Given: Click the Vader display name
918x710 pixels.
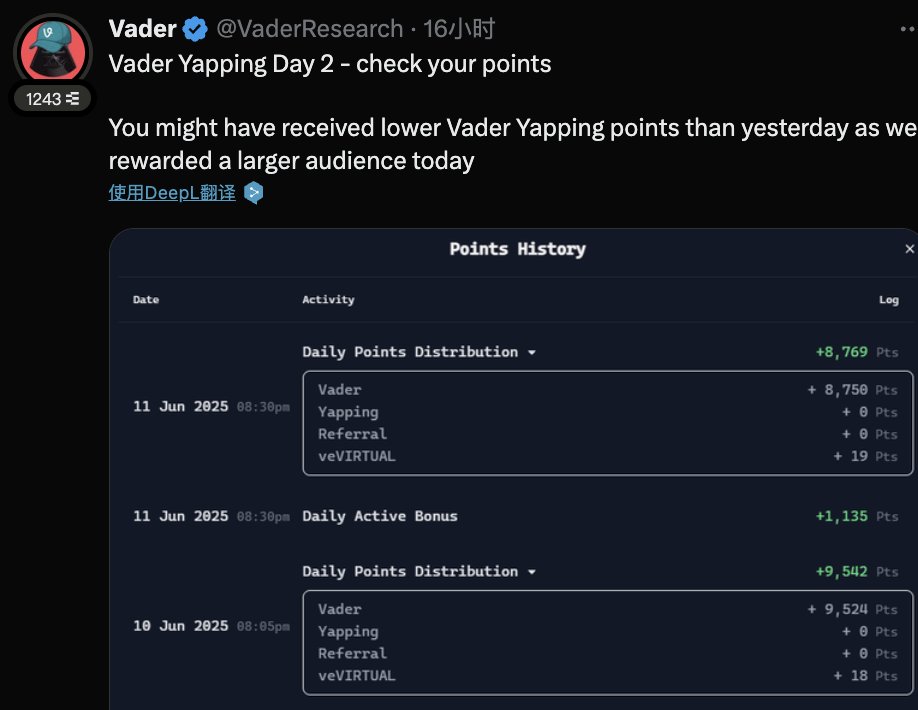Looking at the screenshot, I should pyautogui.click(x=143, y=29).
